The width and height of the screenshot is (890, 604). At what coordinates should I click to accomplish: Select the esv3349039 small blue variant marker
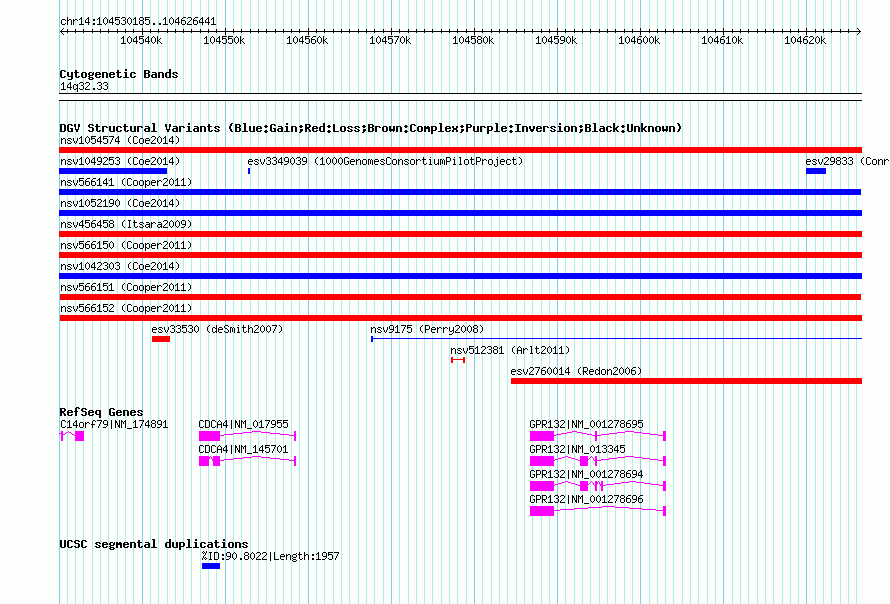(x=249, y=171)
